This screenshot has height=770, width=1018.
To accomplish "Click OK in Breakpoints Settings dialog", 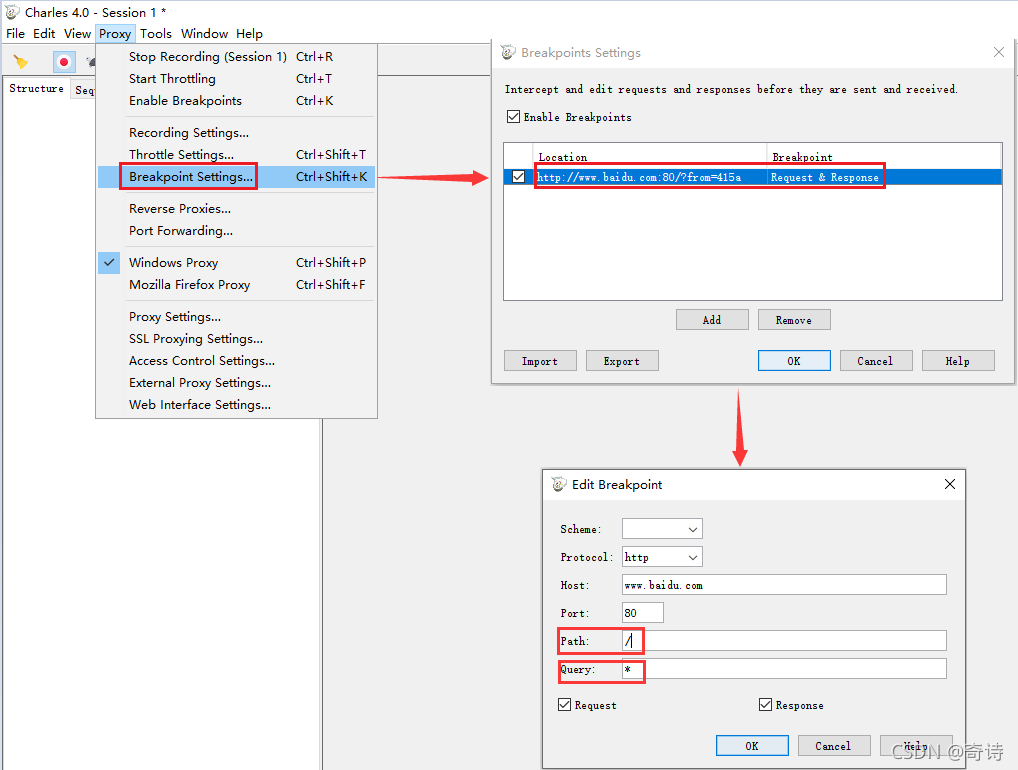I will 794,361.
